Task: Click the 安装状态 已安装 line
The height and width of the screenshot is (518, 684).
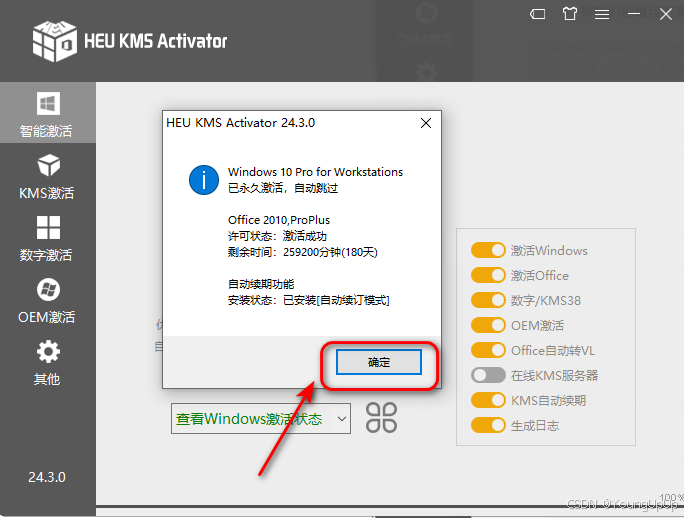Action: (x=308, y=300)
